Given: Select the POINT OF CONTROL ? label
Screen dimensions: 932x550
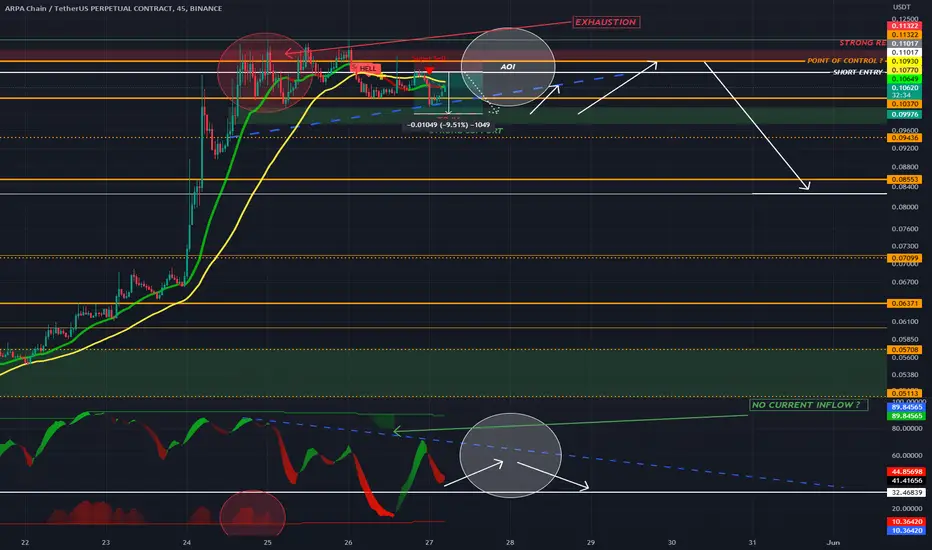Looking at the screenshot, I should click(x=845, y=61).
